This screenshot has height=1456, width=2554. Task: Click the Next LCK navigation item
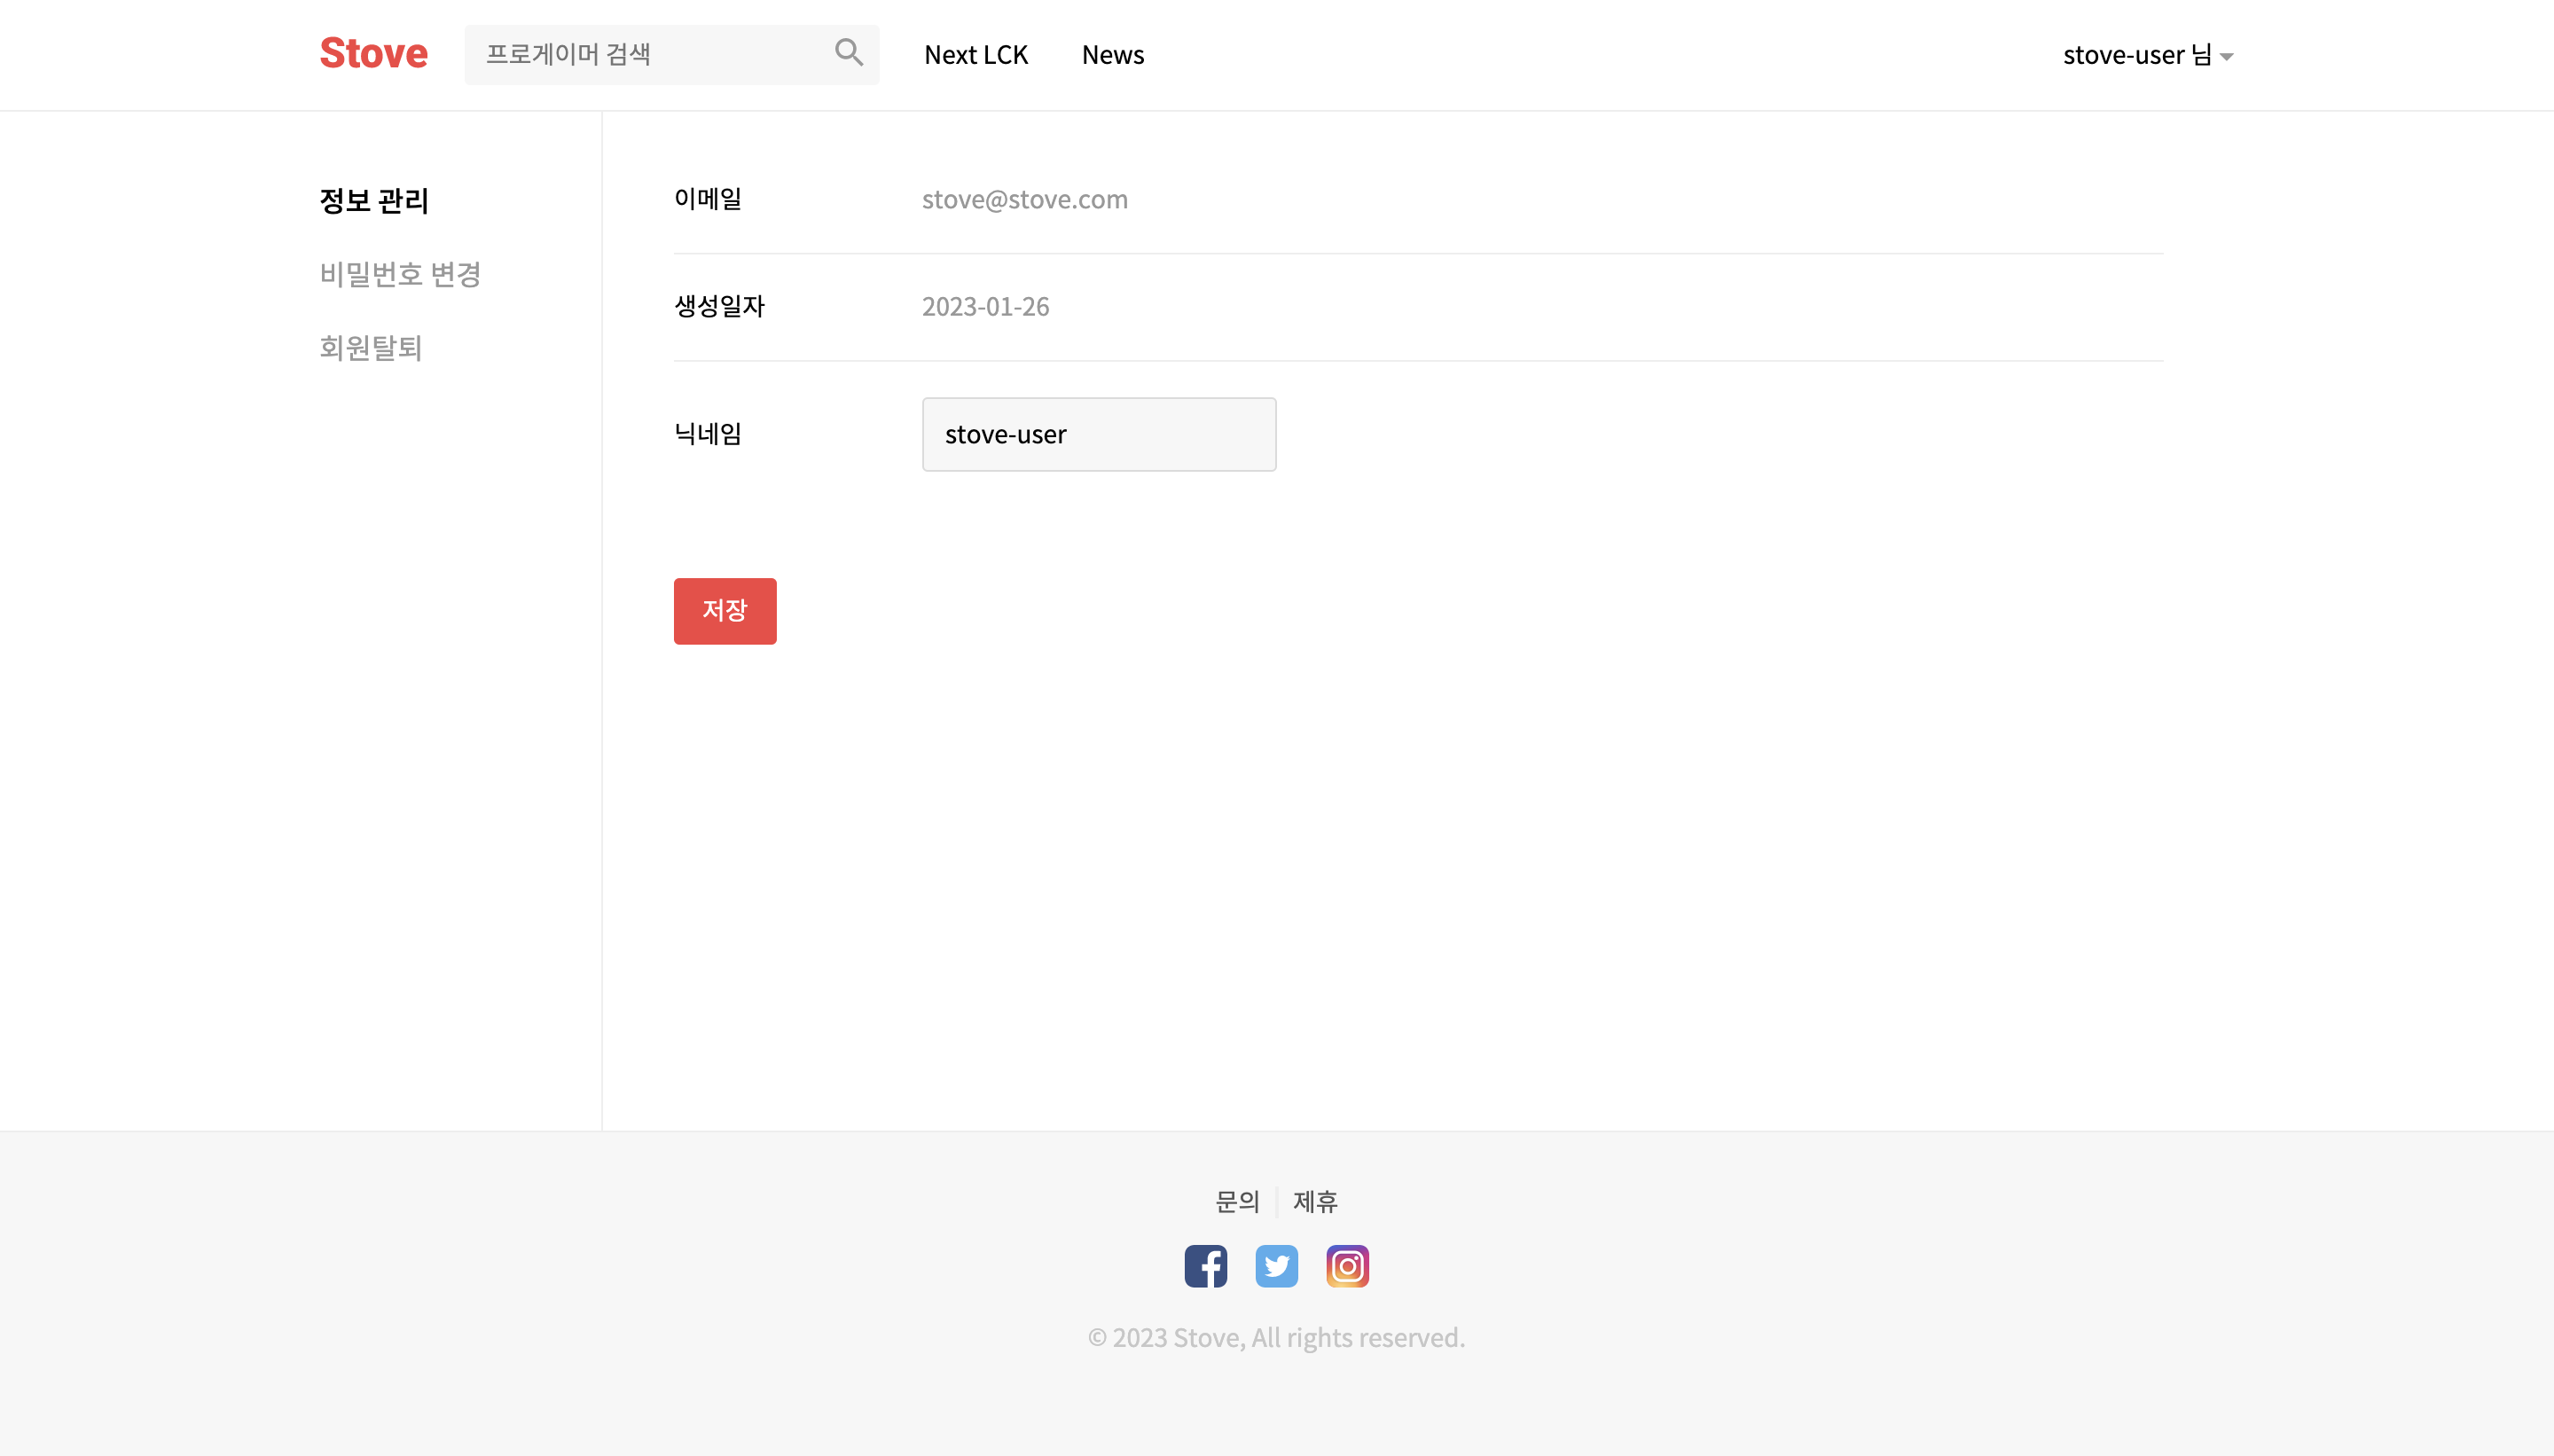click(x=976, y=54)
